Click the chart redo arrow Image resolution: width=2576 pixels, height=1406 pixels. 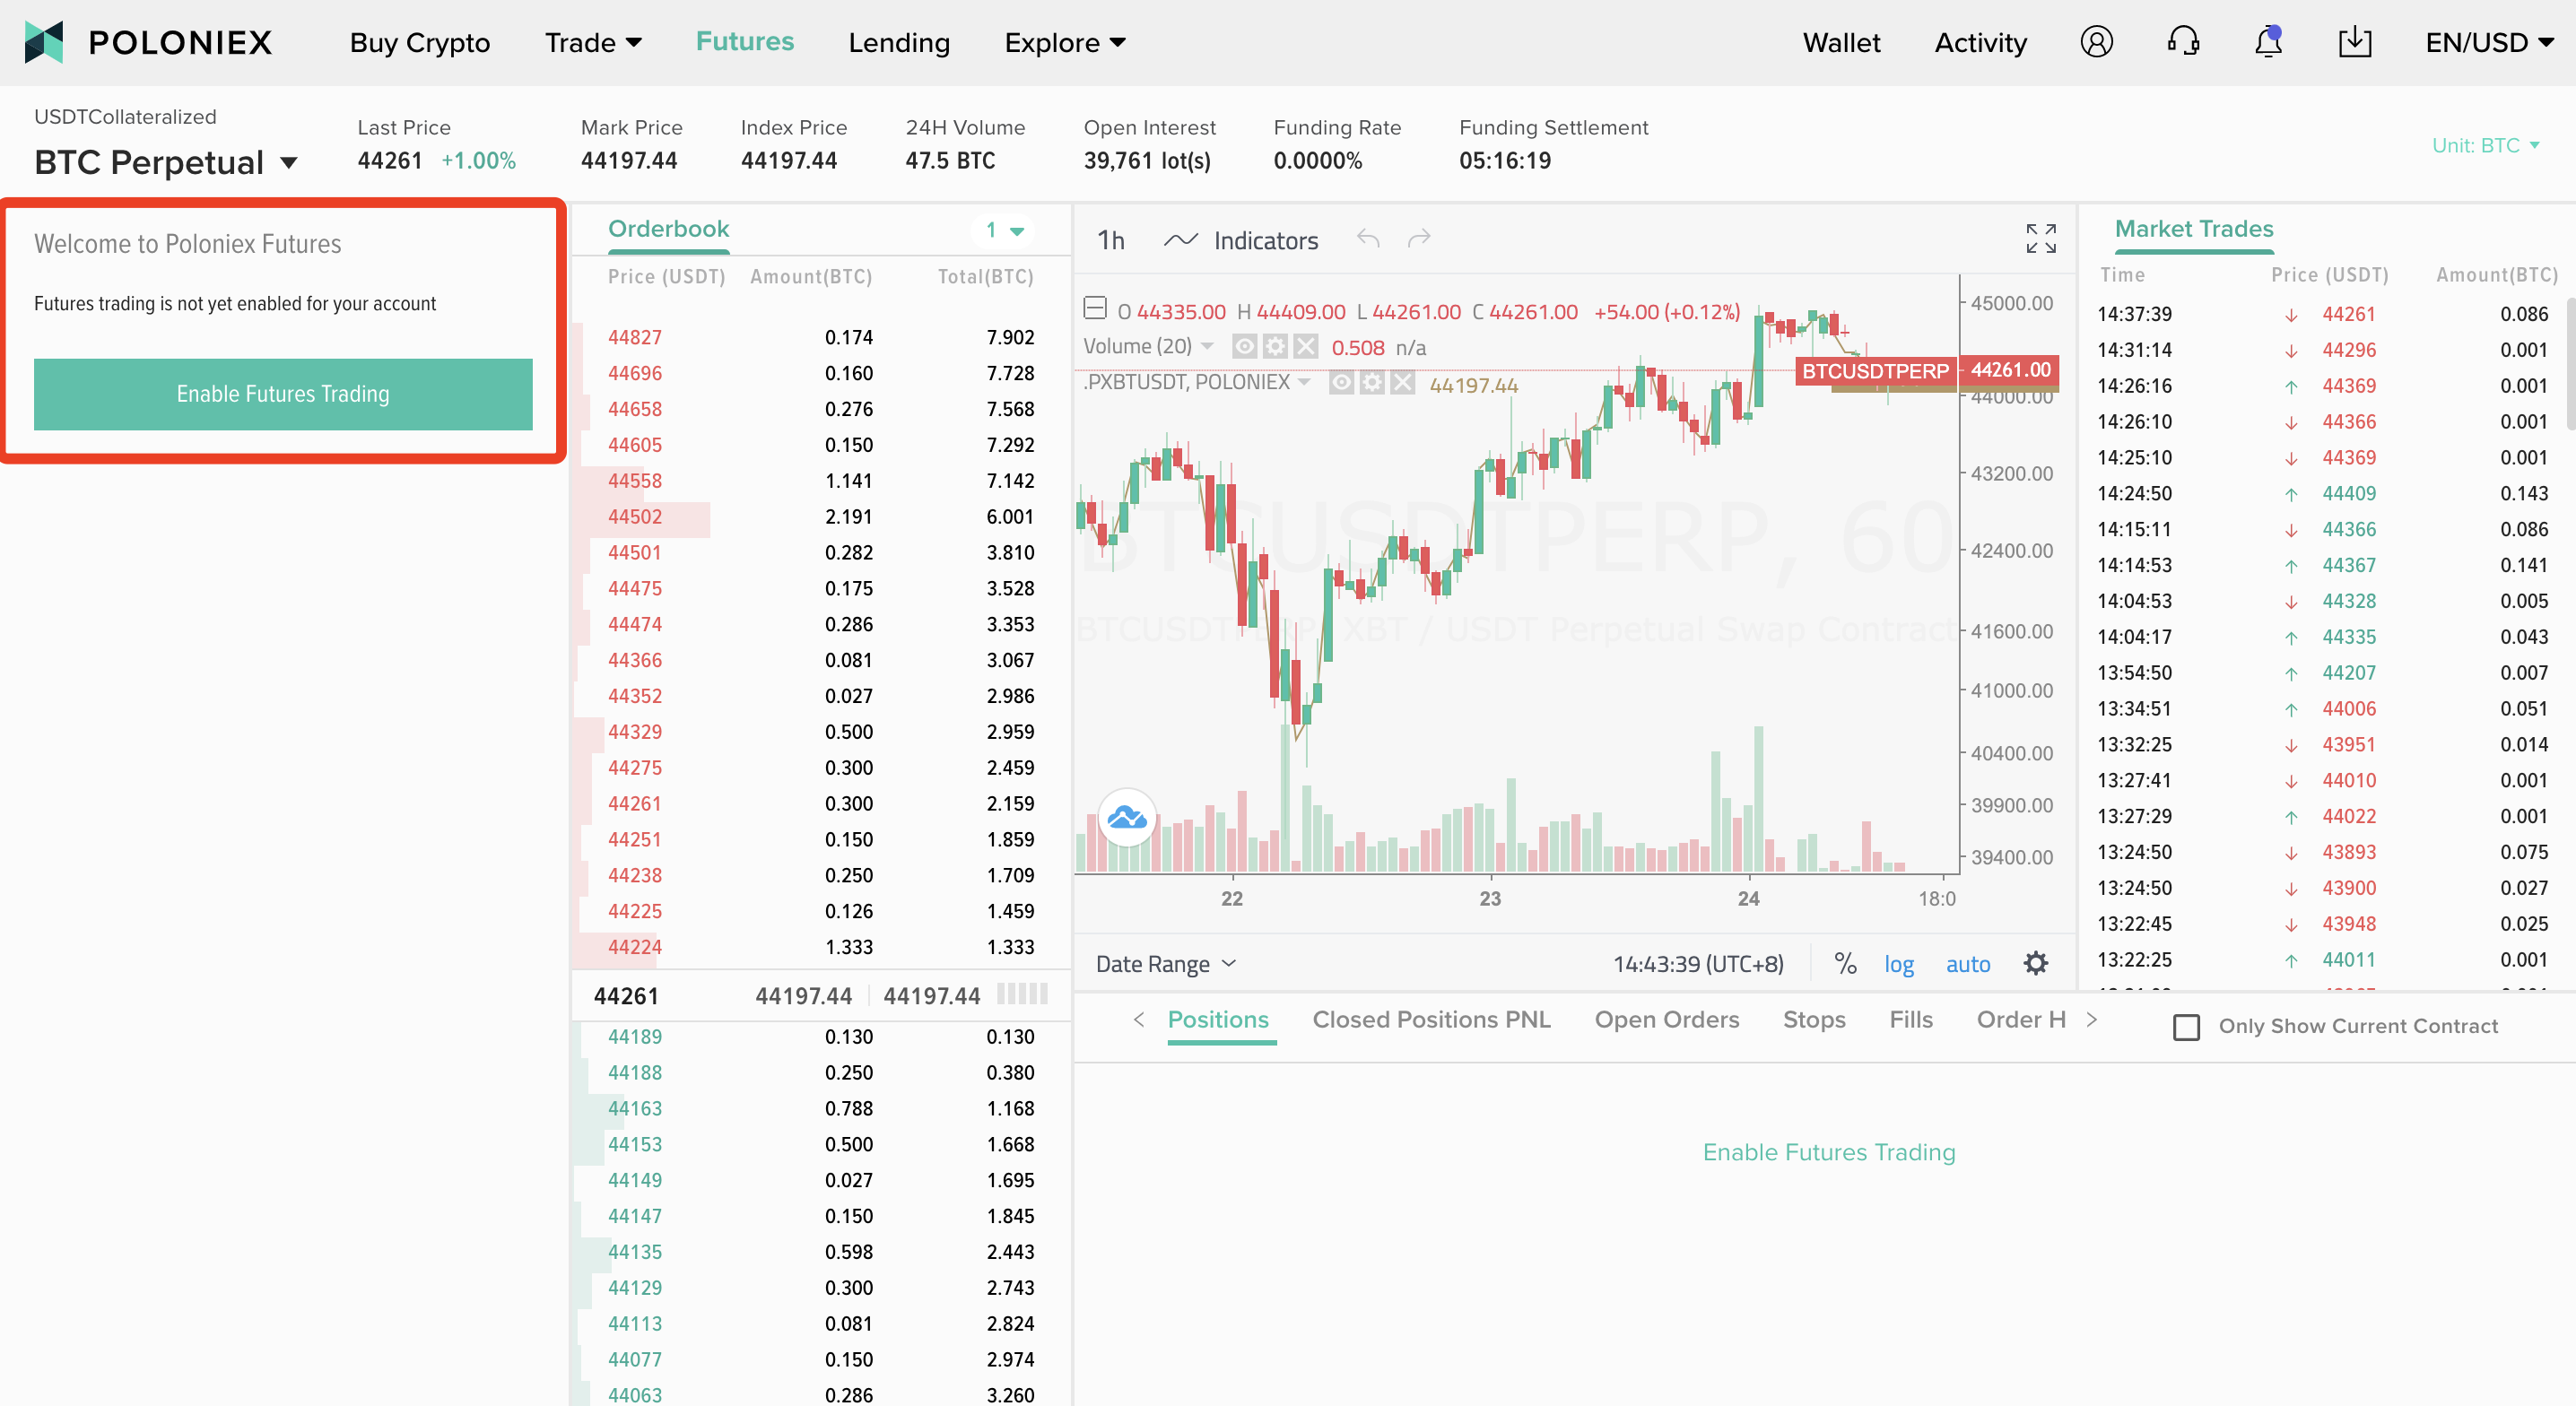tap(1419, 239)
